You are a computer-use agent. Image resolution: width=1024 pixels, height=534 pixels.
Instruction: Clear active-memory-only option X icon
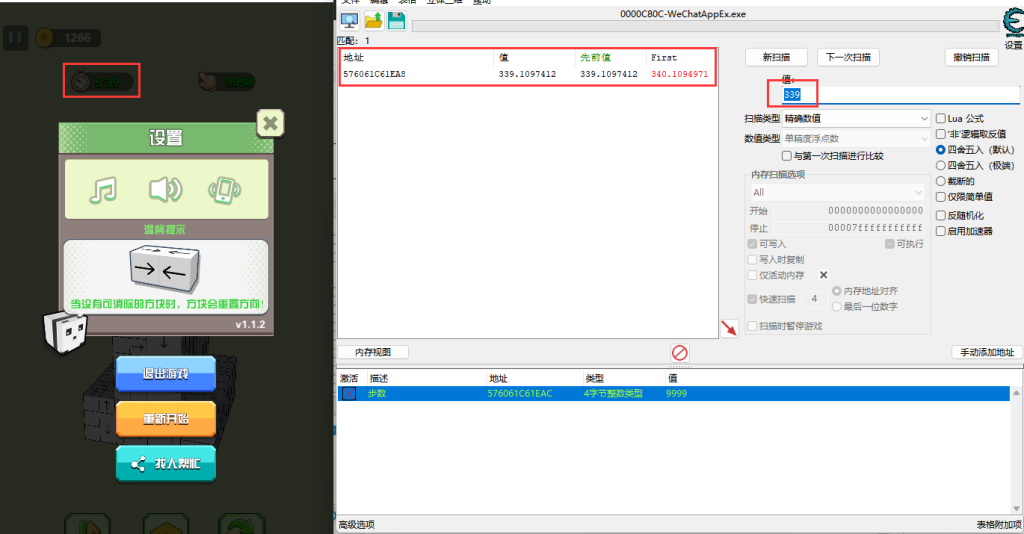[824, 275]
